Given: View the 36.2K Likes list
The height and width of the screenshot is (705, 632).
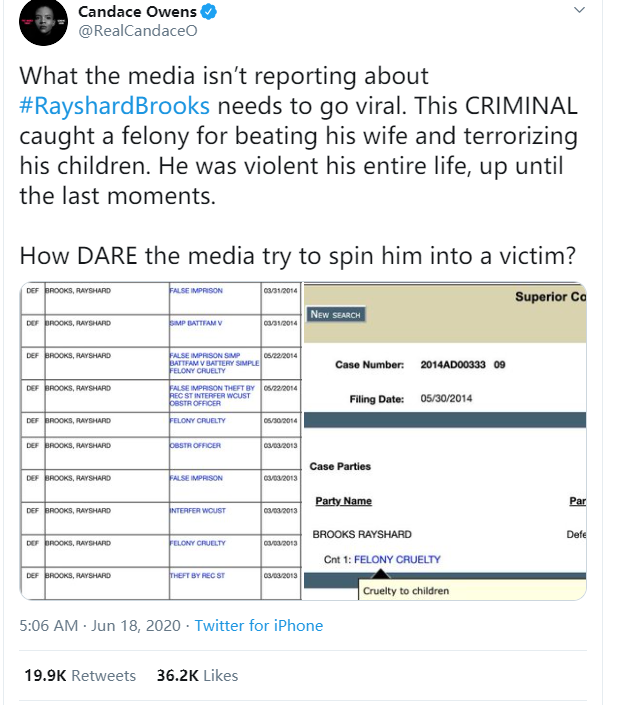Looking at the screenshot, I should tap(197, 675).
